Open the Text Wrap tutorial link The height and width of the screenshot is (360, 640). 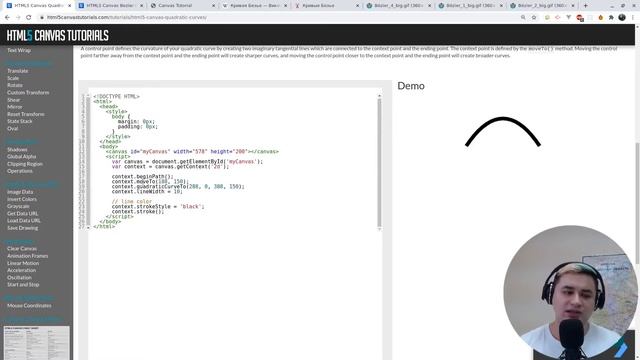pyautogui.click(x=19, y=51)
